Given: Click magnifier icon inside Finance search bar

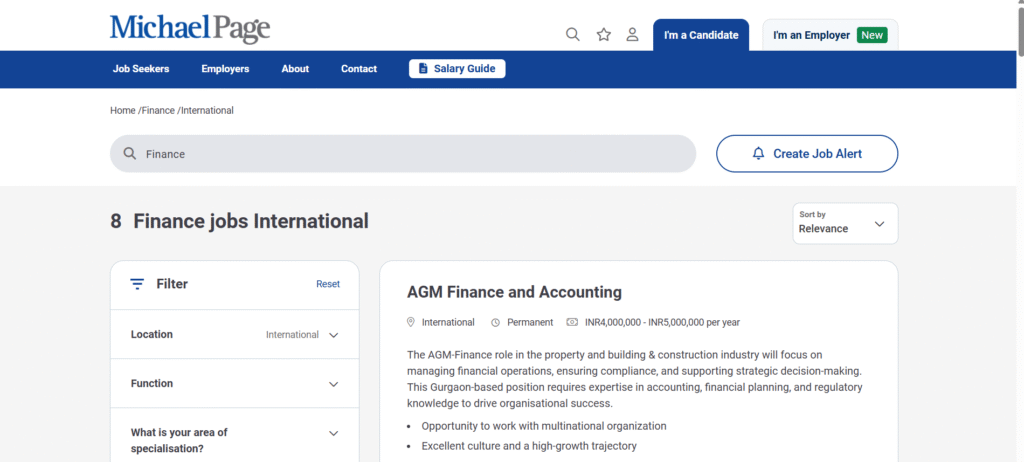Looking at the screenshot, I should point(129,154).
